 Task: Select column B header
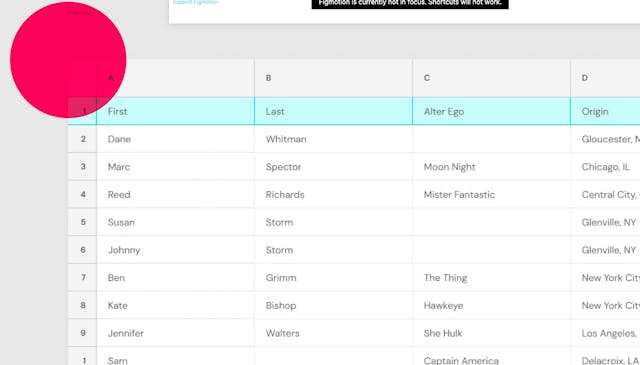point(333,78)
